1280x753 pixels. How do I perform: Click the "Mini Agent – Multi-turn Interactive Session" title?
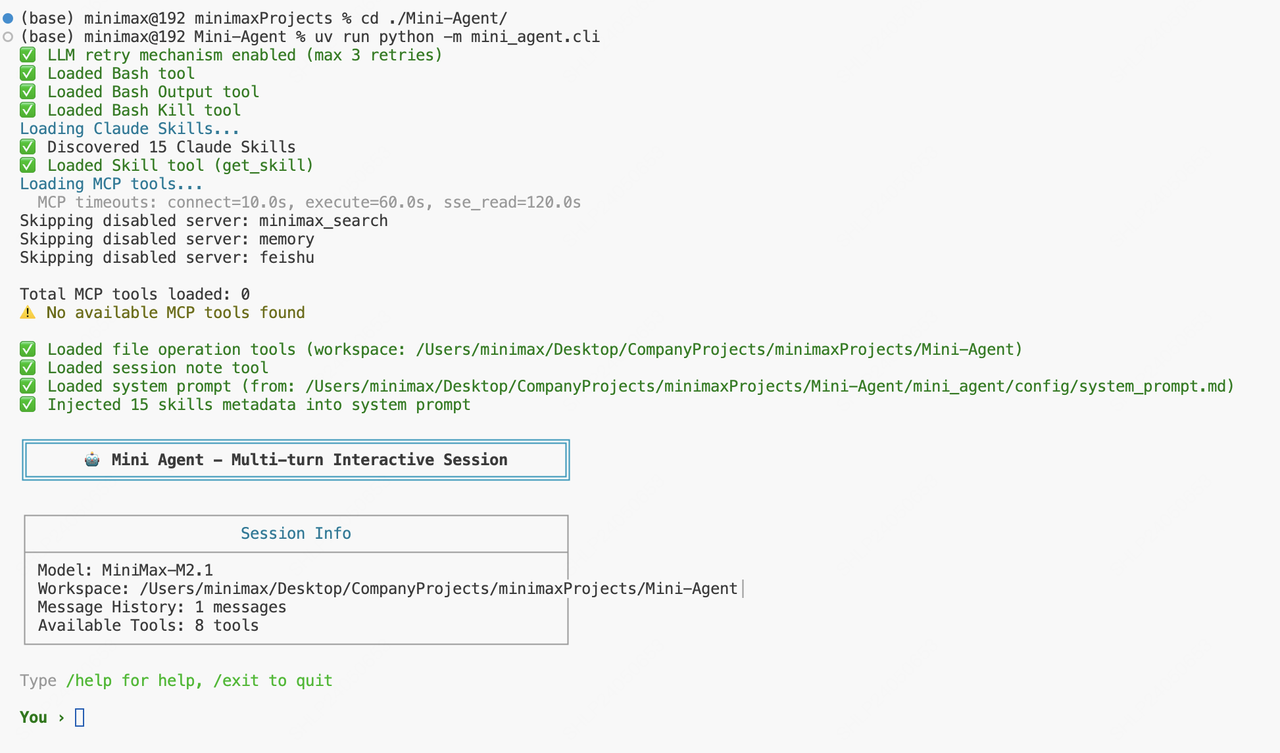click(x=309, y=460)
